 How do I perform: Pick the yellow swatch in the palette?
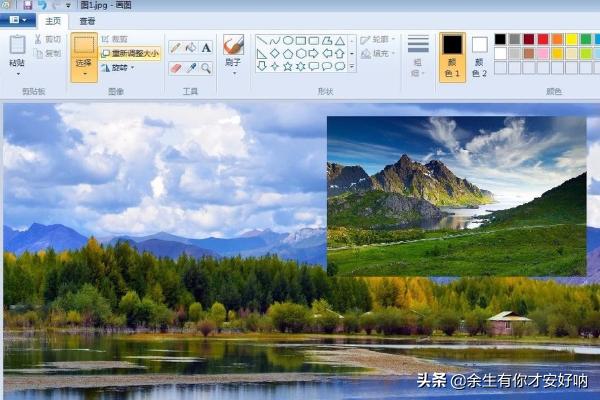point(572,39)
